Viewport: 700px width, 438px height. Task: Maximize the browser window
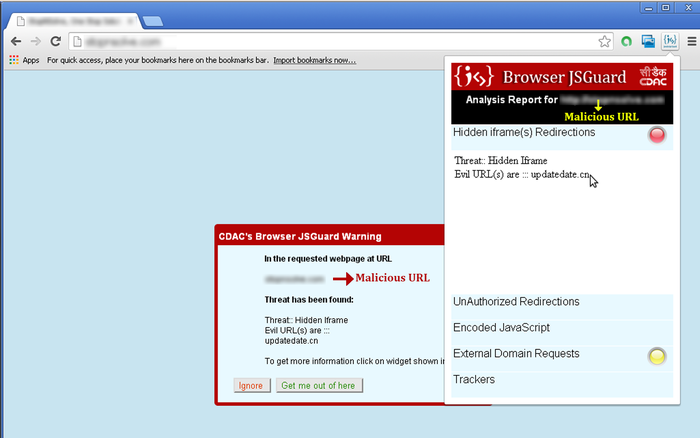[x=666, y=8]
